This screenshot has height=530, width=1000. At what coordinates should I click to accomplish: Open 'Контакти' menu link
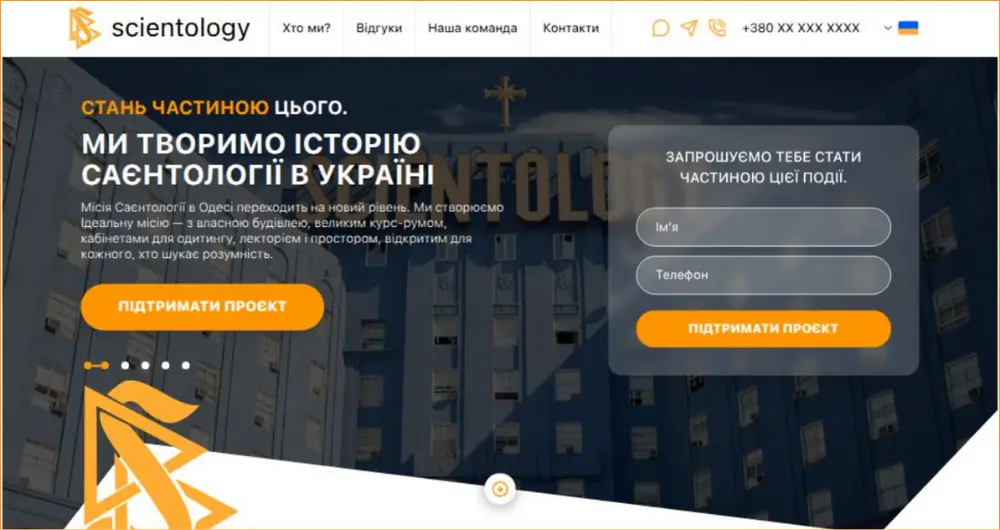coord(571,28)
